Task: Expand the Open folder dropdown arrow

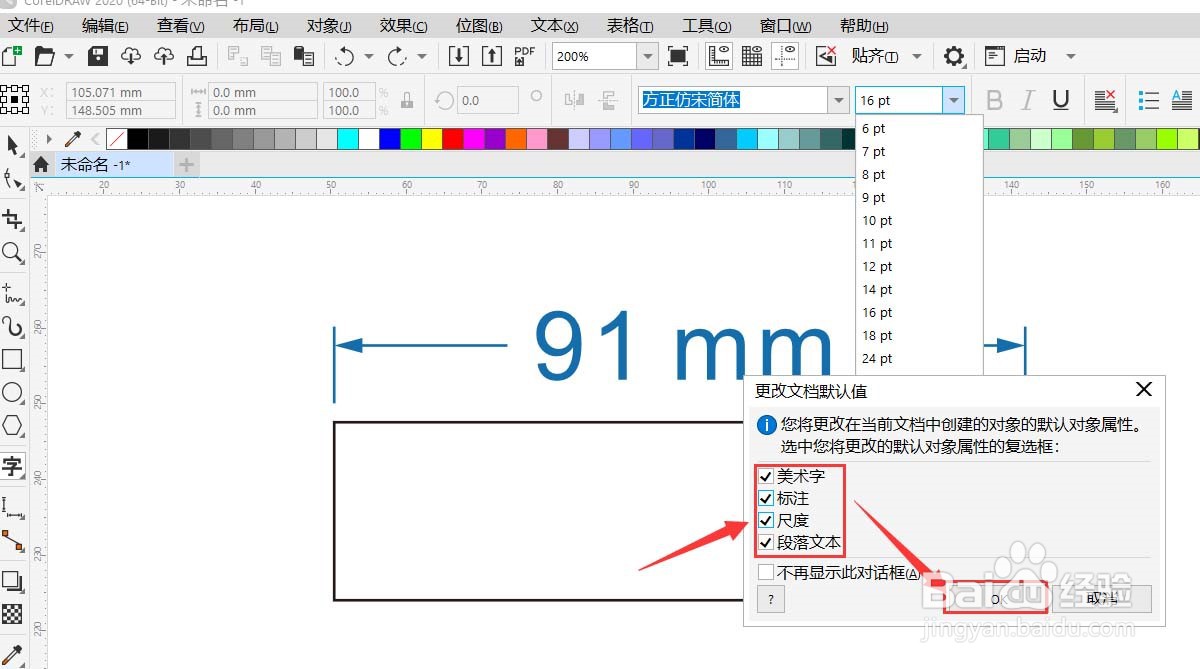Action: coord(69,56)
